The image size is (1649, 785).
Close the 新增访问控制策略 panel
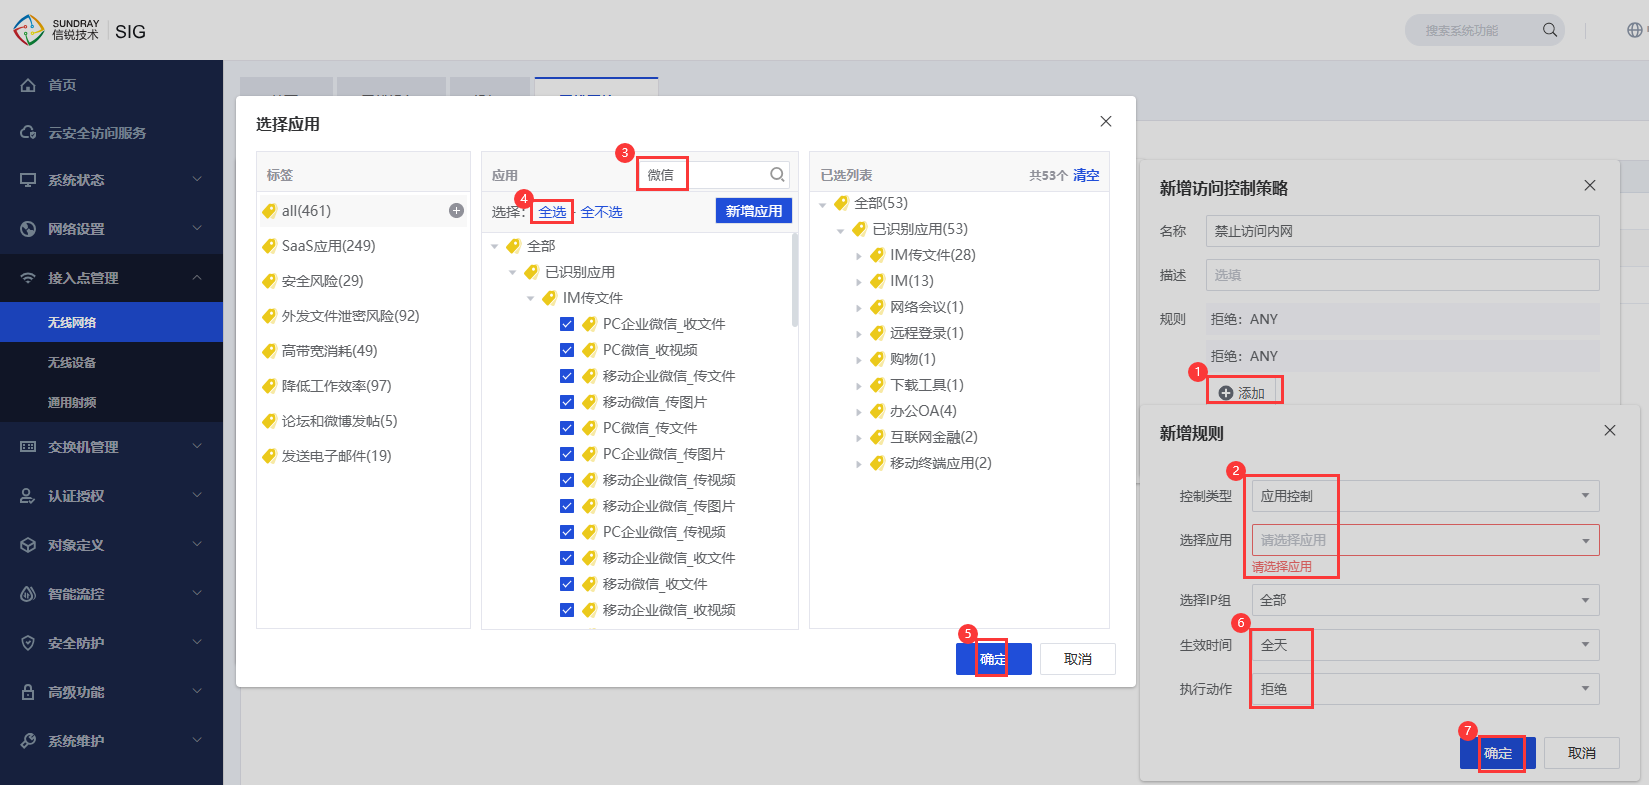1590,185
